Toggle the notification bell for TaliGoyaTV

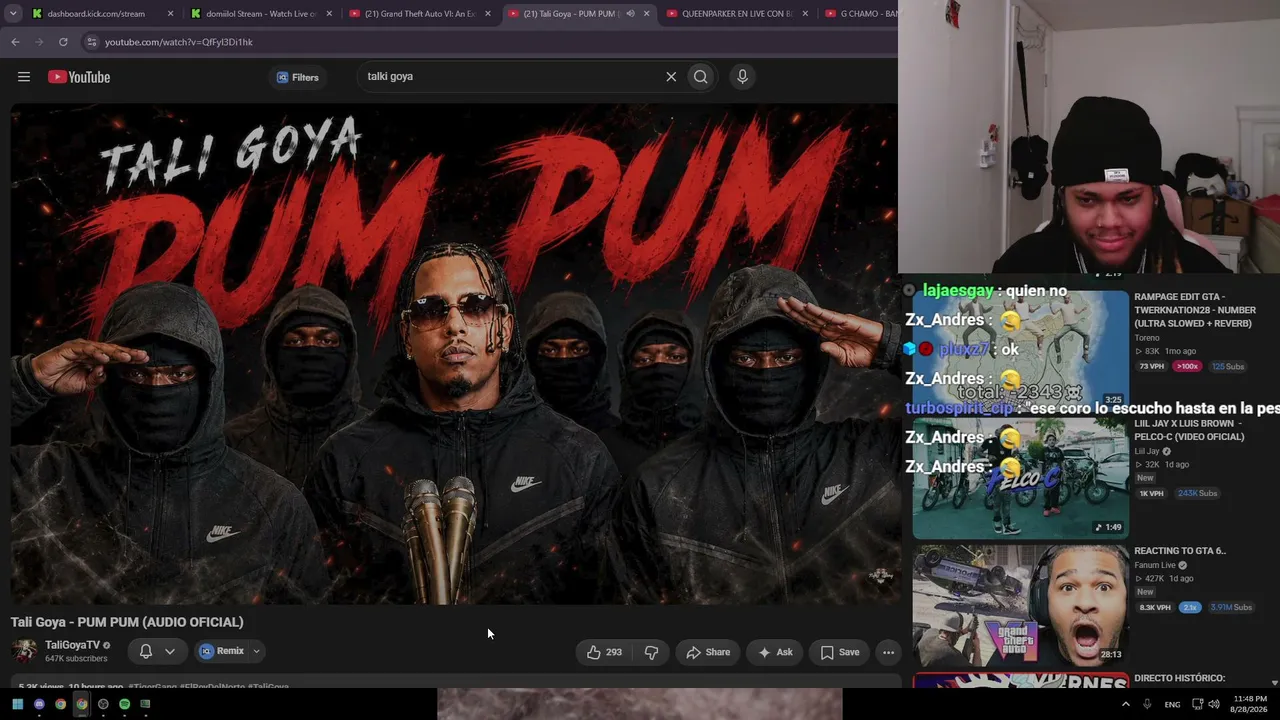click(145, 651)
